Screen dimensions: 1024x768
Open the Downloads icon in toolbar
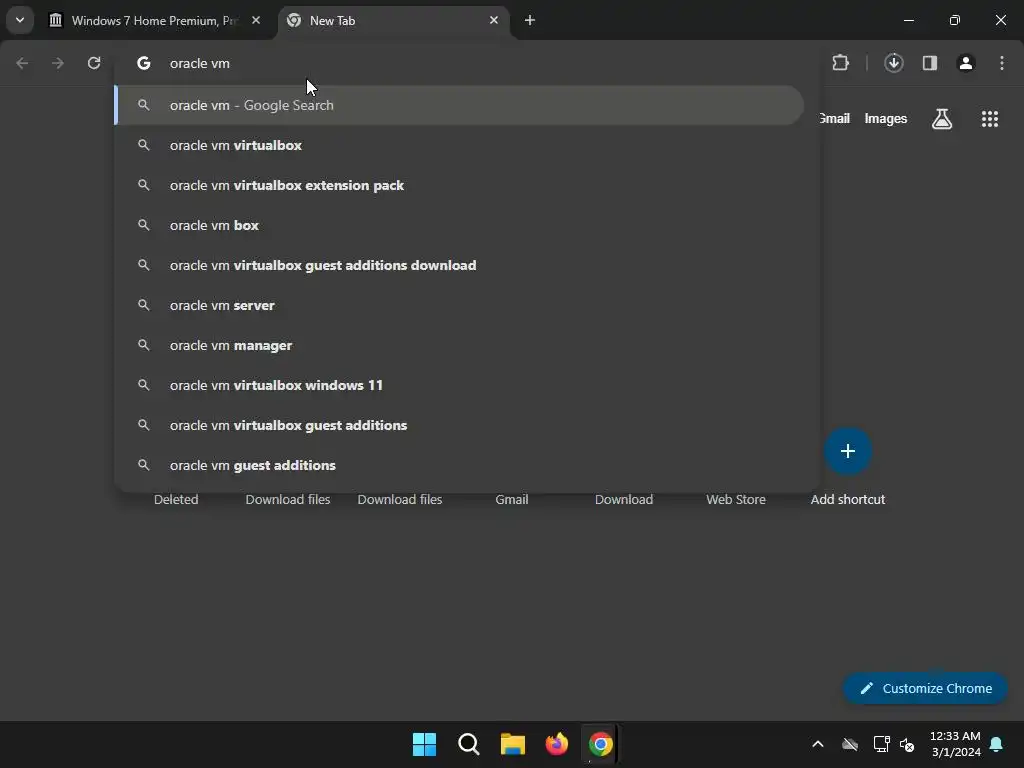pos(893,63)
